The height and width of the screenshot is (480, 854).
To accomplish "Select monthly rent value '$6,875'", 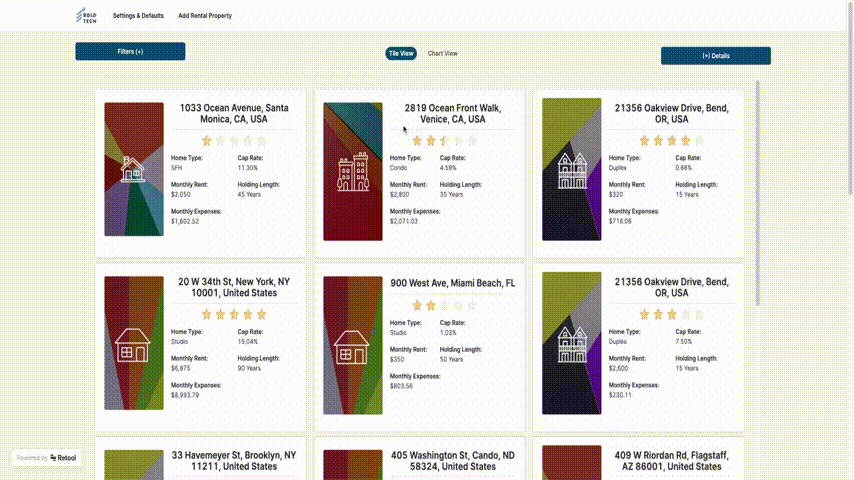I will point(181,368).
